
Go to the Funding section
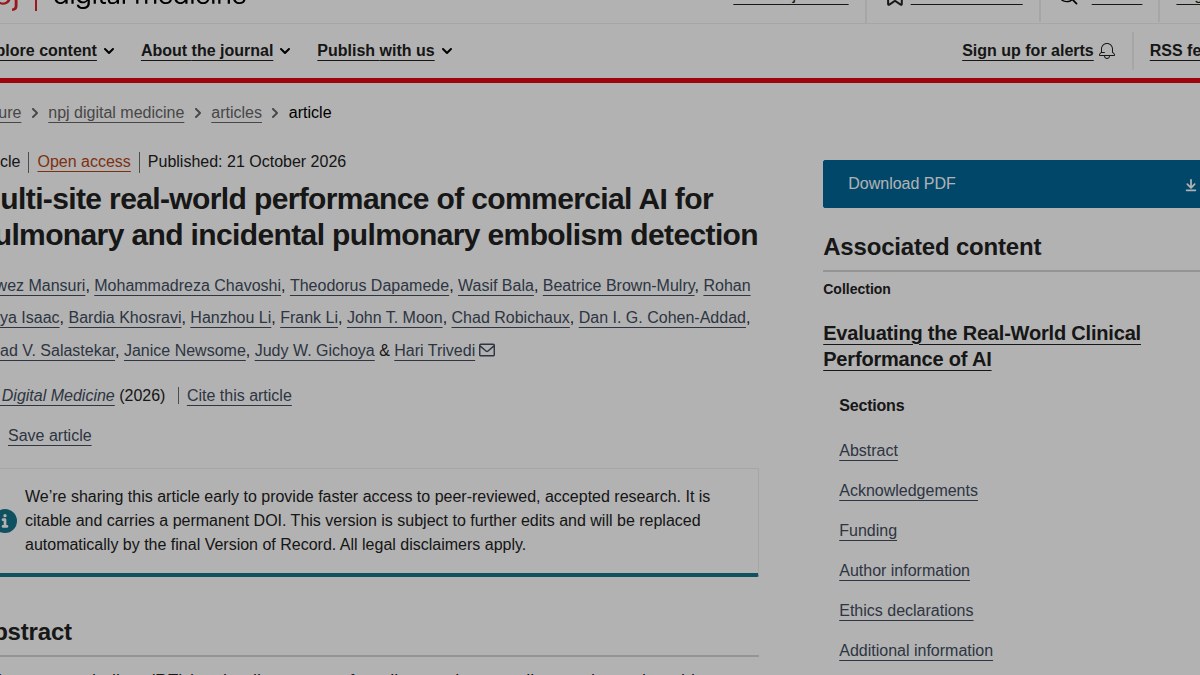tap(868, 531)
